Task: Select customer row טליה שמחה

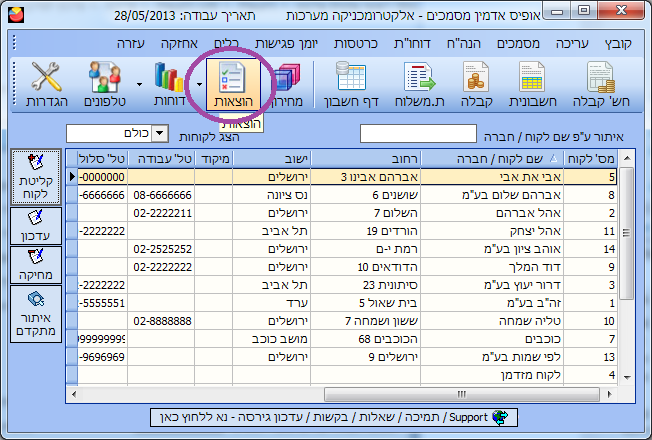Action: [x=341, y=321]
